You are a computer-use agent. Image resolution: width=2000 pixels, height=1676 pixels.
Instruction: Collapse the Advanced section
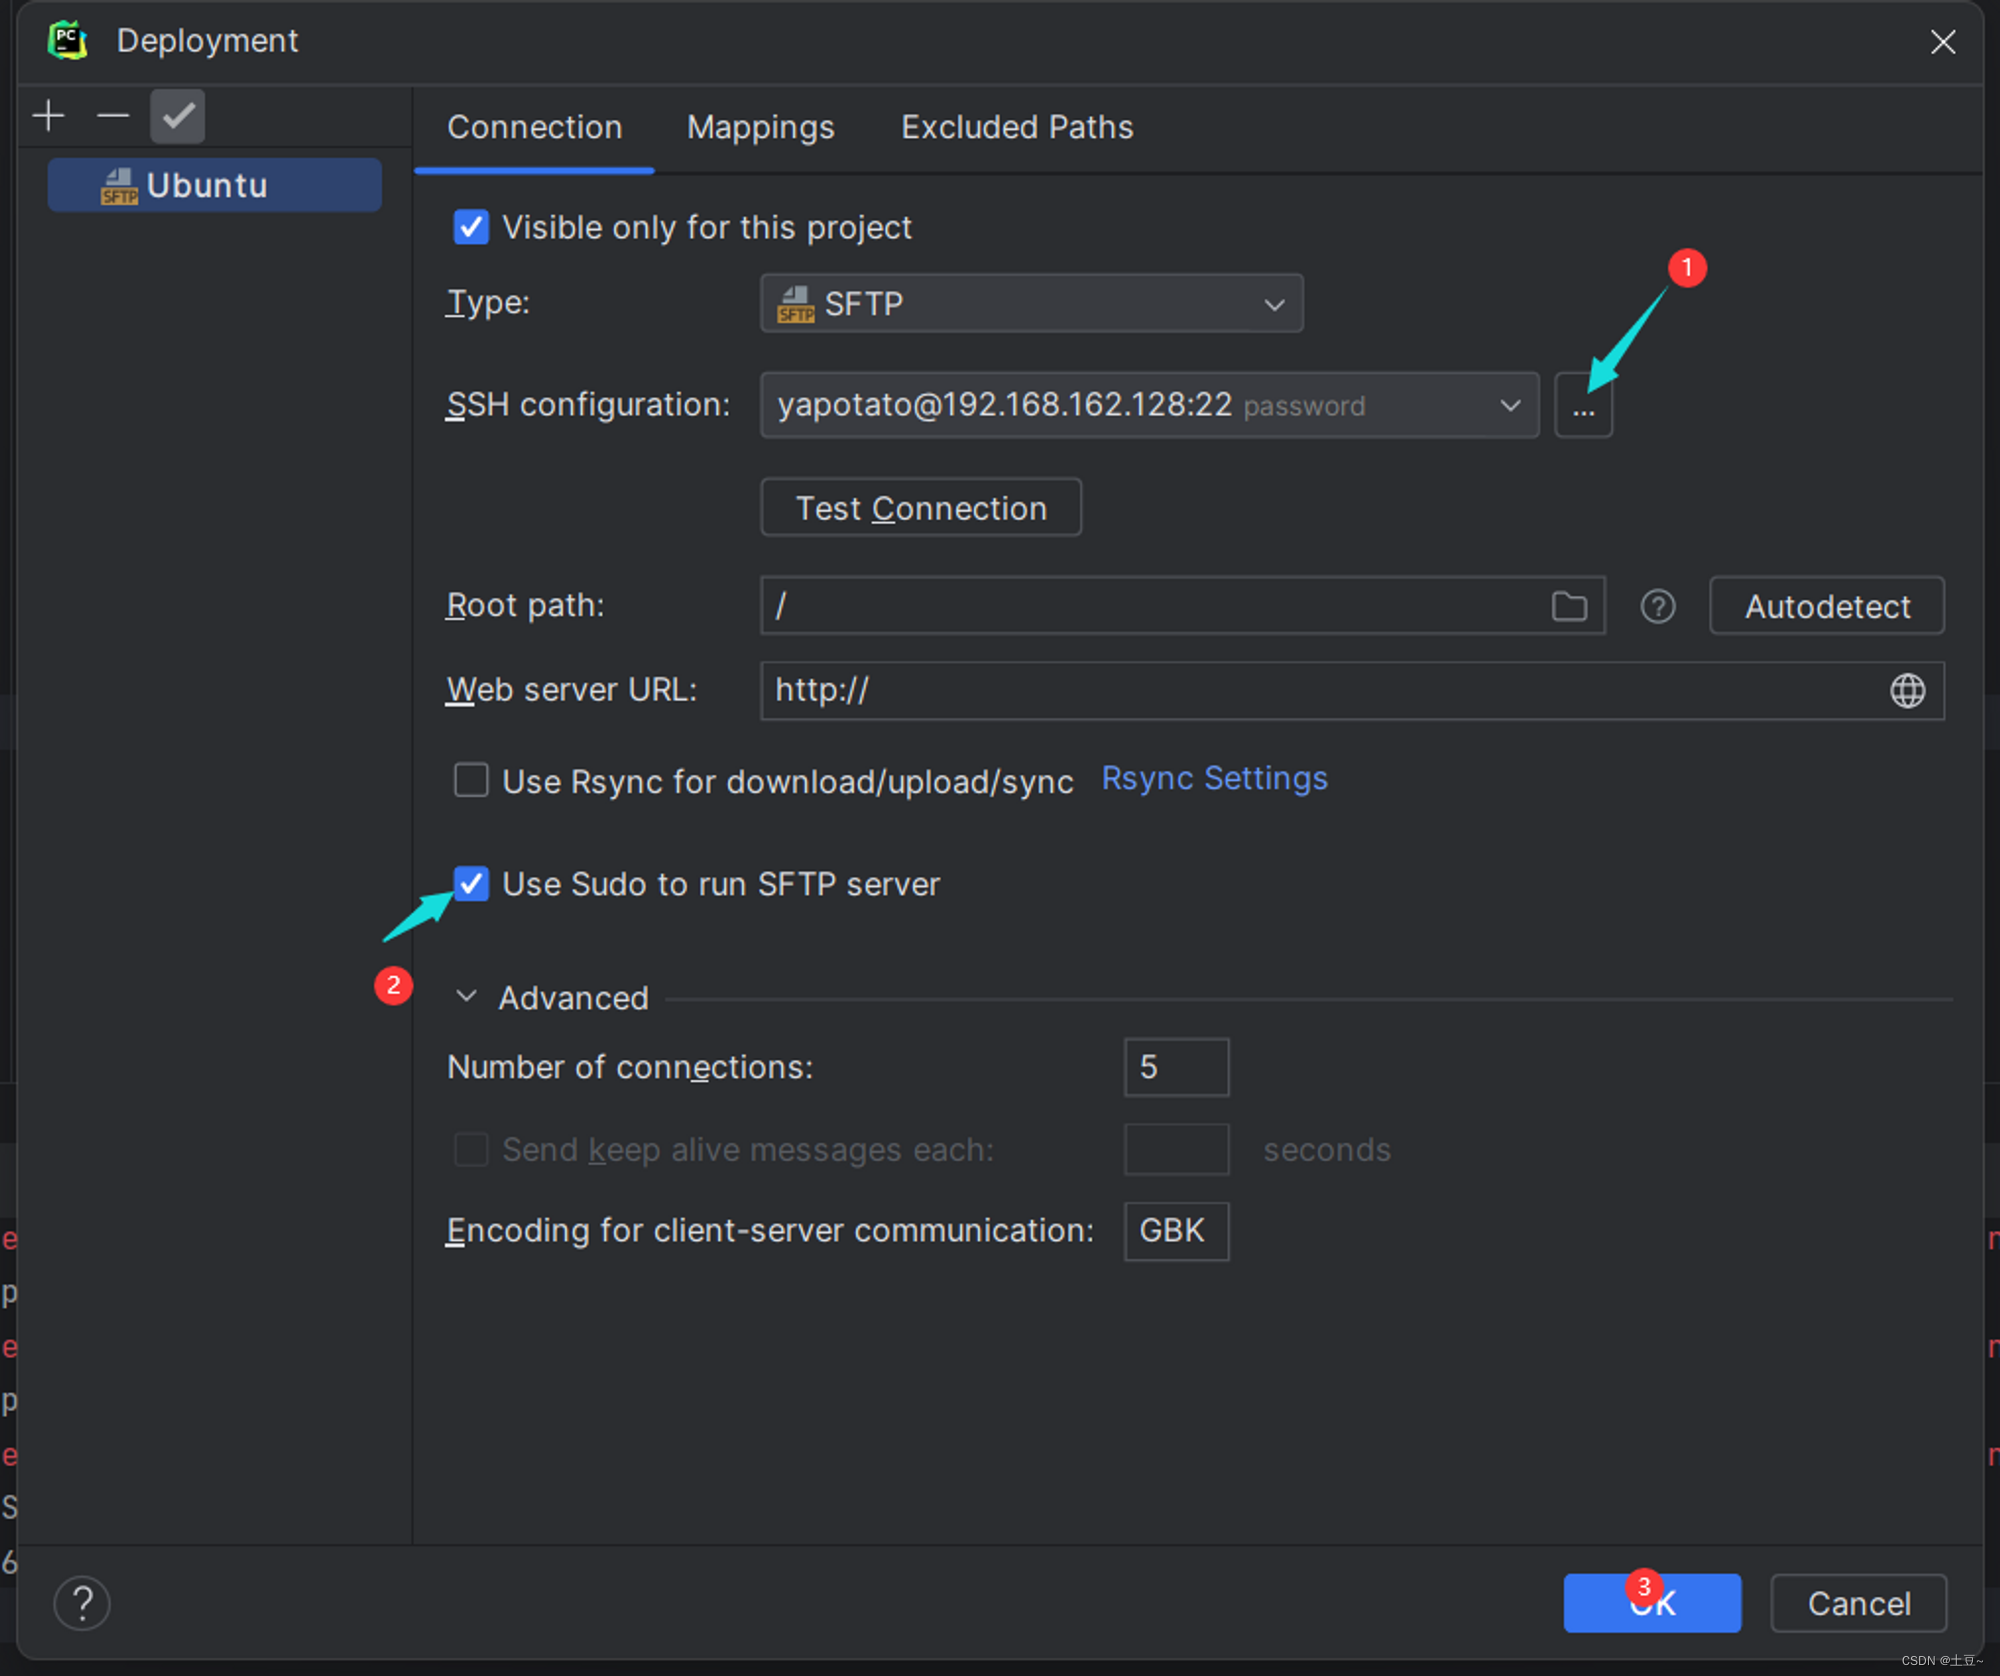point(466,997)
